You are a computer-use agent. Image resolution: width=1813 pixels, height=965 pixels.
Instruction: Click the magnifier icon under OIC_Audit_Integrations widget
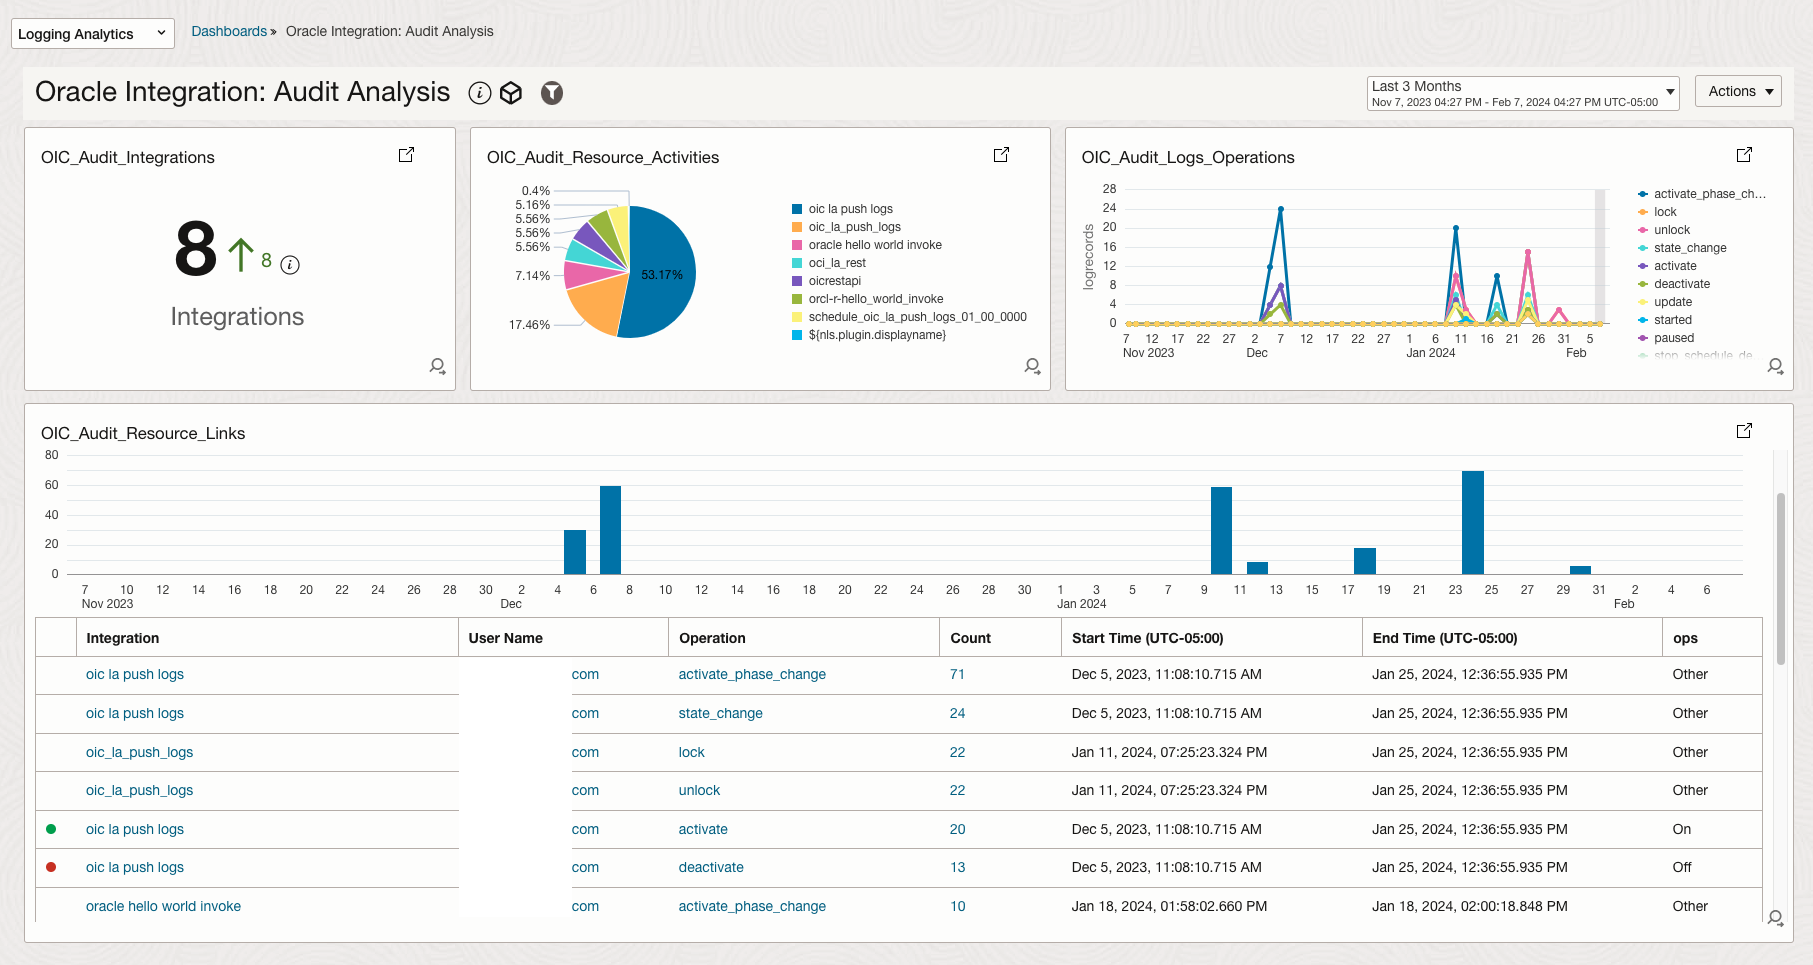pos(438,366)
